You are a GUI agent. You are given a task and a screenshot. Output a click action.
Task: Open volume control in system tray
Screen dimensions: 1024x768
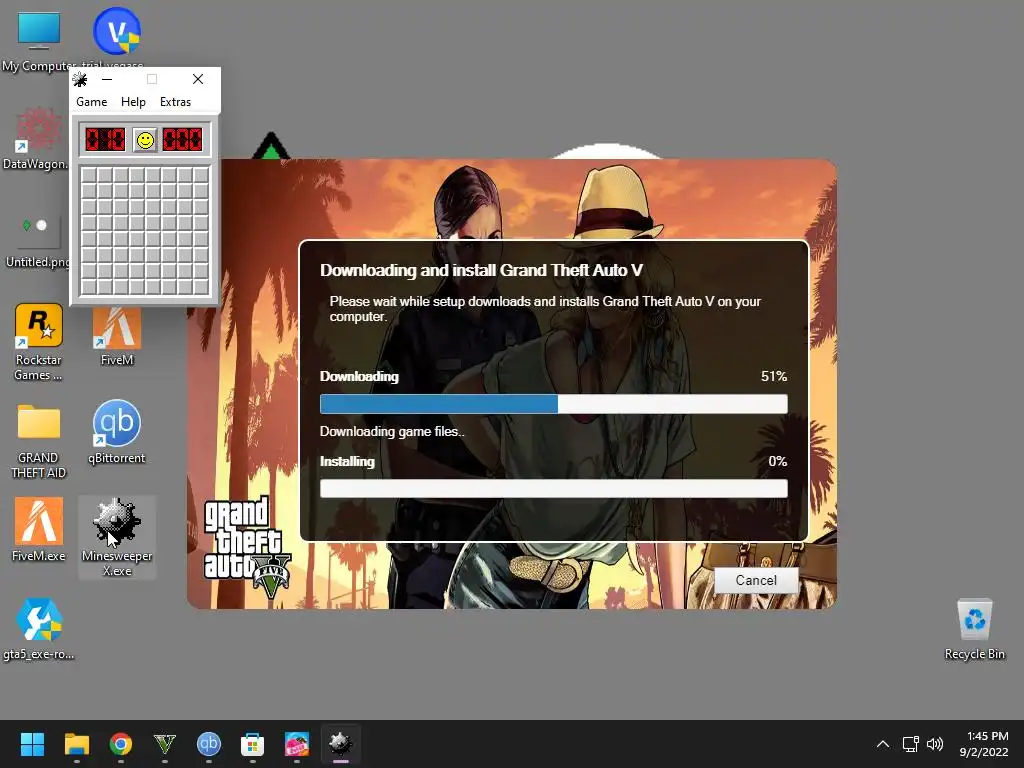tap(935, 744)
